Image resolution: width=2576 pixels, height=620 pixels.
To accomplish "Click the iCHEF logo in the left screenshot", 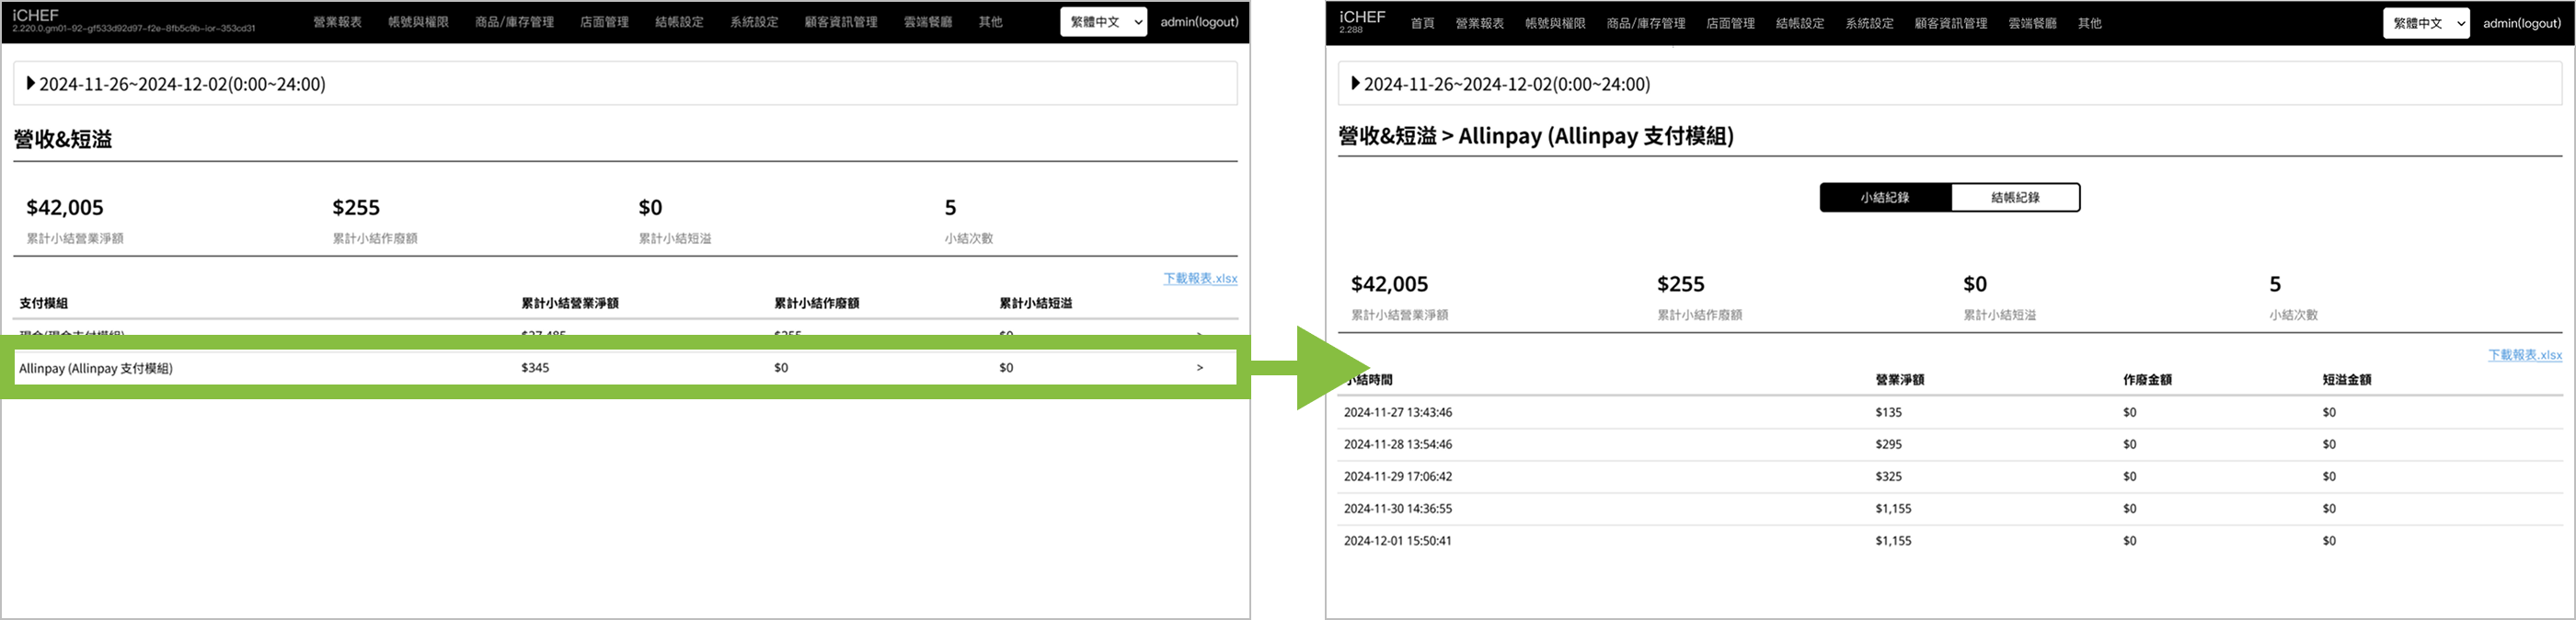I will coord(36,15).
